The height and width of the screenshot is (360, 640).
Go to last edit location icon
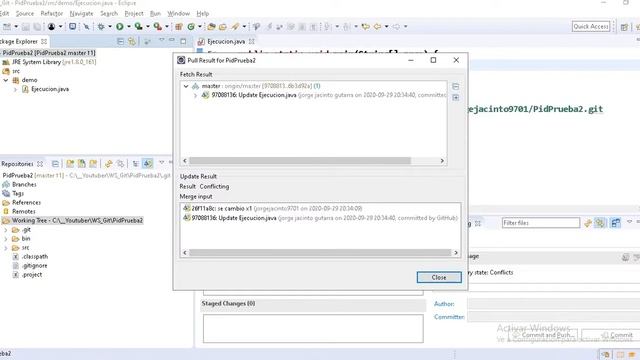coord(365,27)
